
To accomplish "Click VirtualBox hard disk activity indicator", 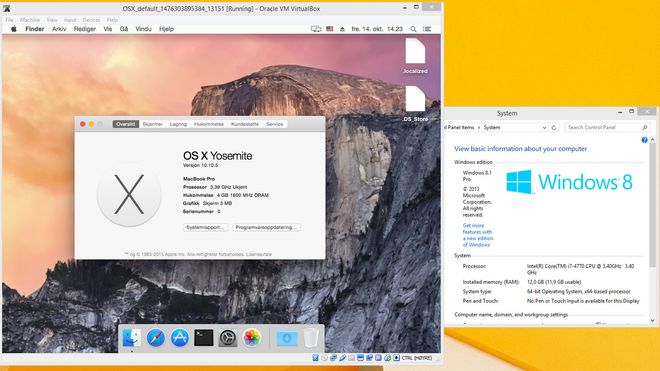I will [x=315, y=358].
